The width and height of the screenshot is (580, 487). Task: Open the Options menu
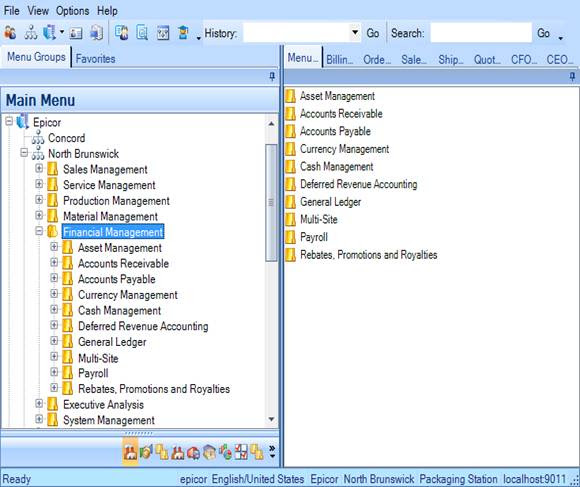[x=72, y=11]
